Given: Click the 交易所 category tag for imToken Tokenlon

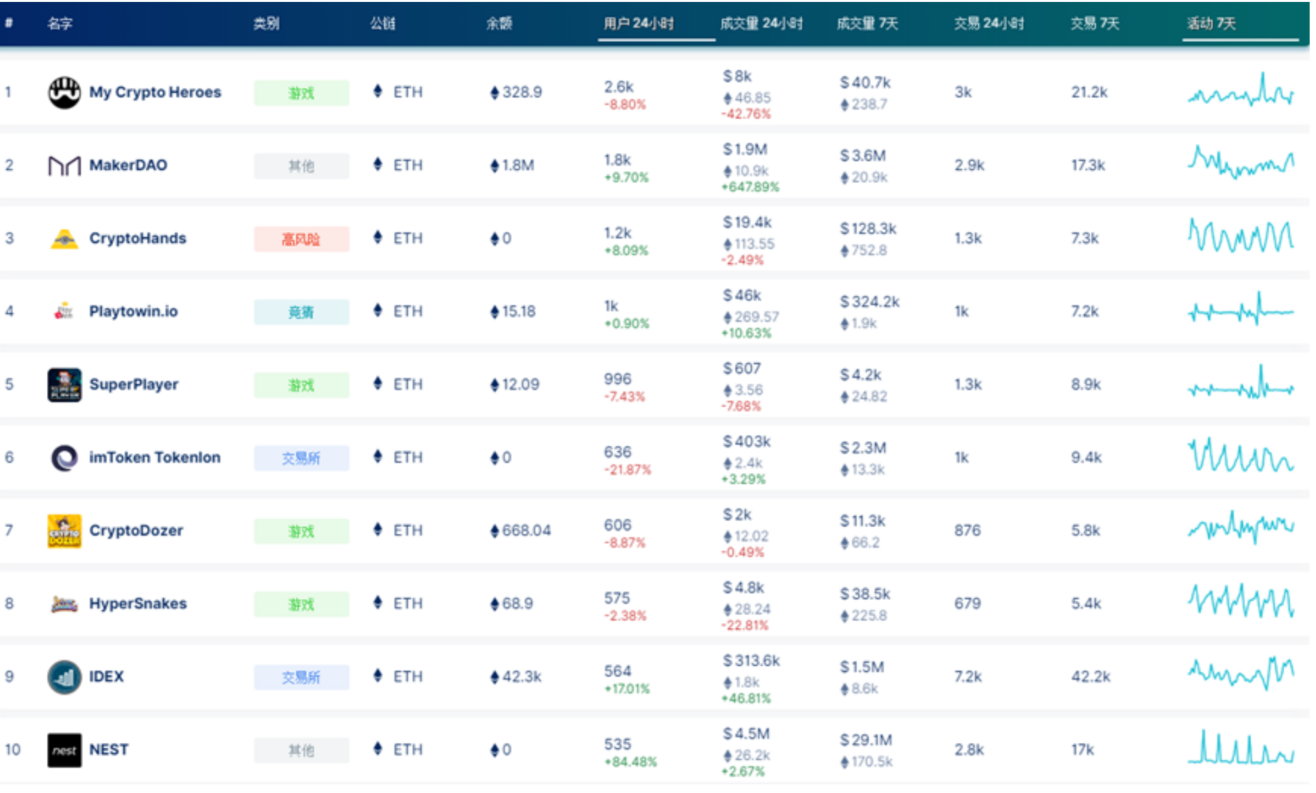Looking at the screenshot, I should click(301, 458).
